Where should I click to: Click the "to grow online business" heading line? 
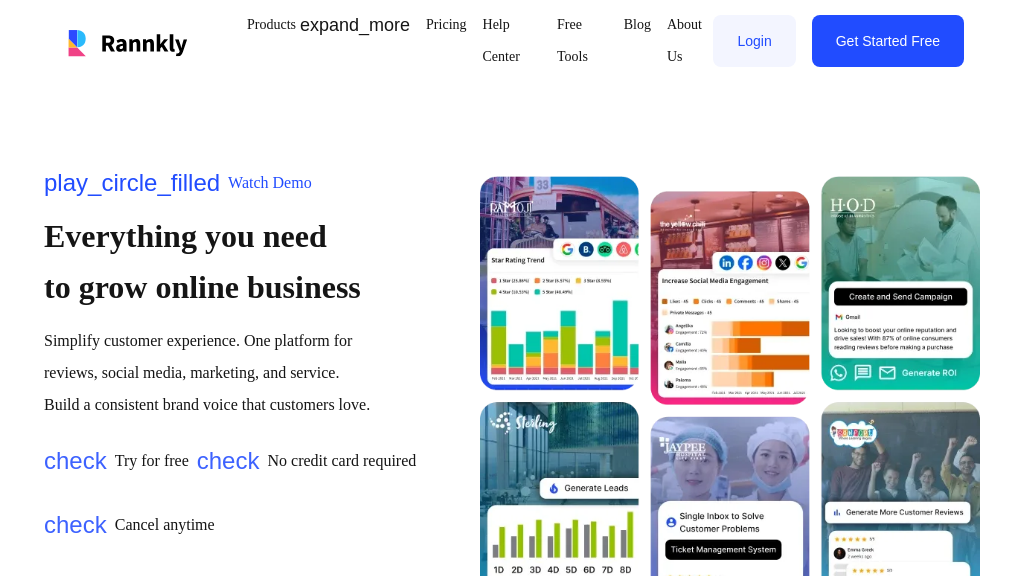pos(202,287)
